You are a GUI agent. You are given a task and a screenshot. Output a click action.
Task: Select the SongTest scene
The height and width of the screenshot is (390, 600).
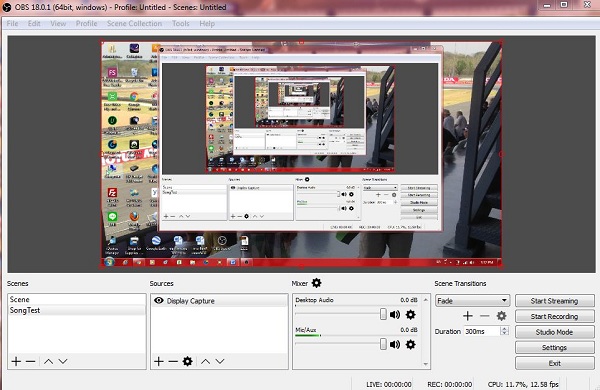coord(77,310)
